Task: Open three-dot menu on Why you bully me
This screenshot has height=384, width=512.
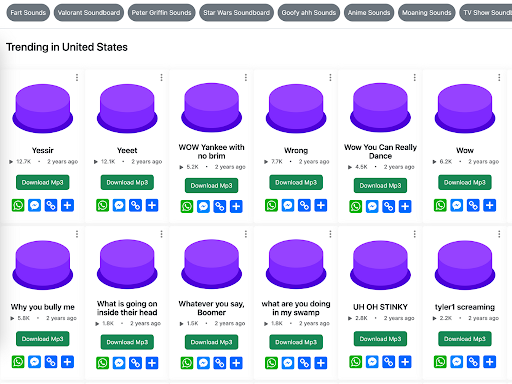Action: [x=77, y=234]
